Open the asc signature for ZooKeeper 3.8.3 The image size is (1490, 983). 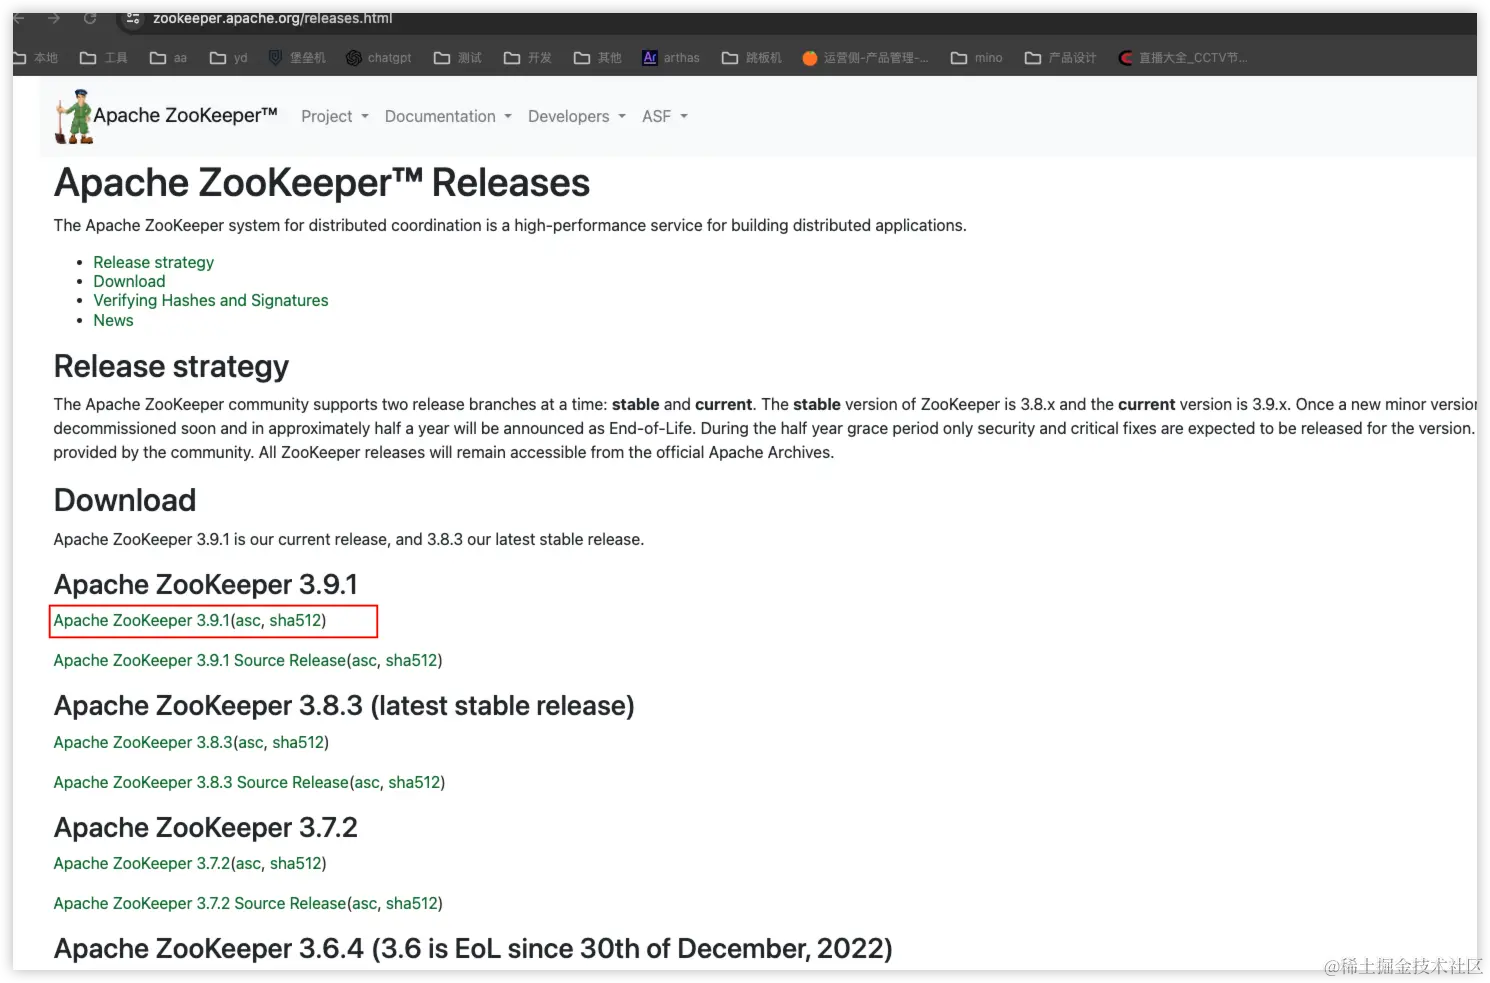251,743
